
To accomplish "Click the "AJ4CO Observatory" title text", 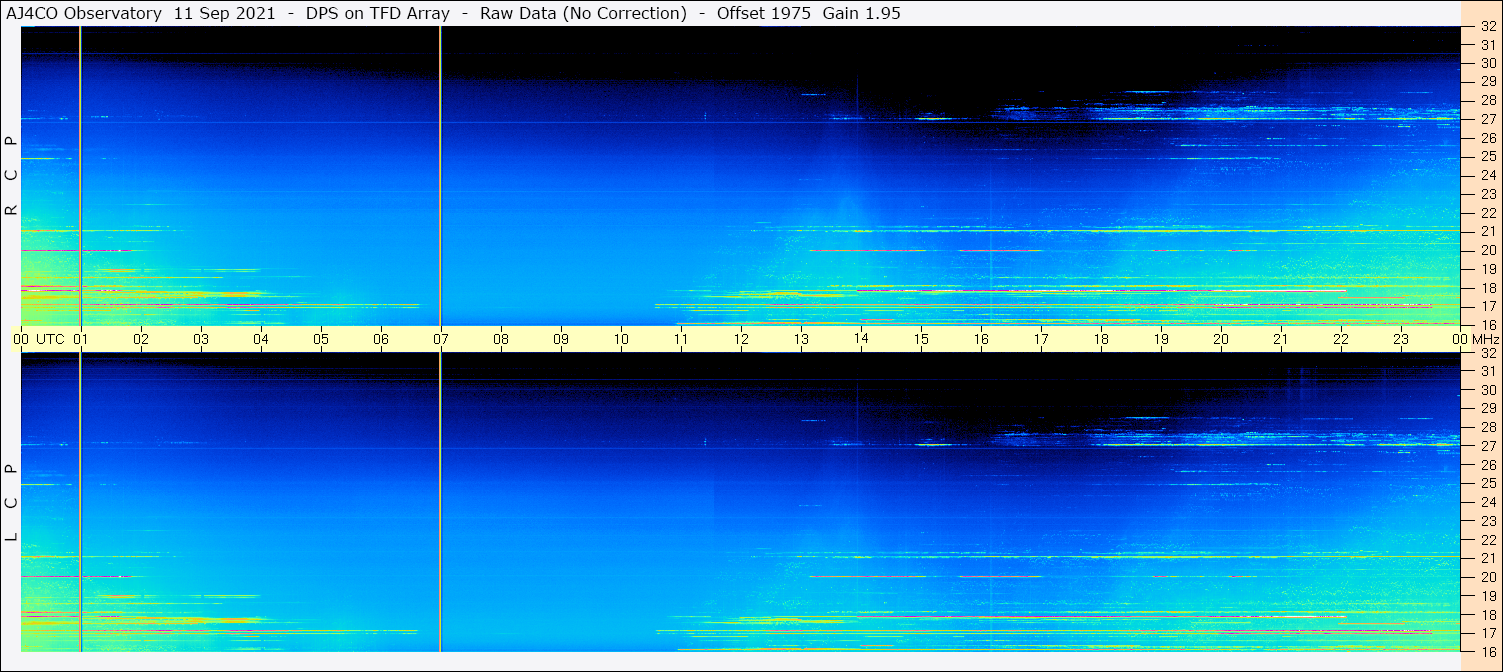I will click(84, 13).
